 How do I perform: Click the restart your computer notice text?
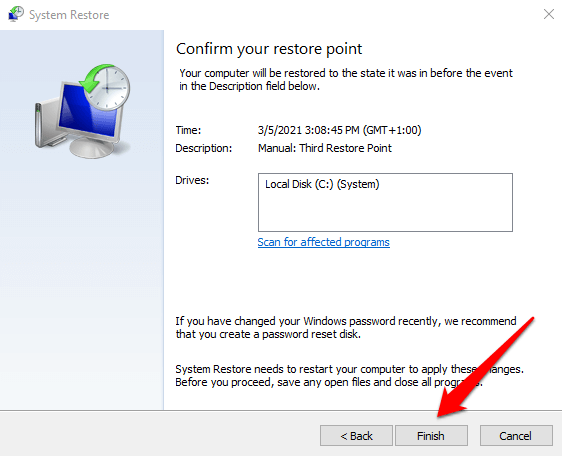click(x=349, y=376)
